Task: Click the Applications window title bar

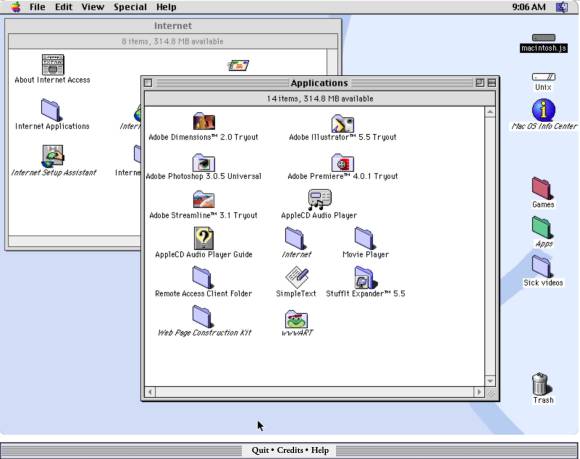Action: [319, 83]
